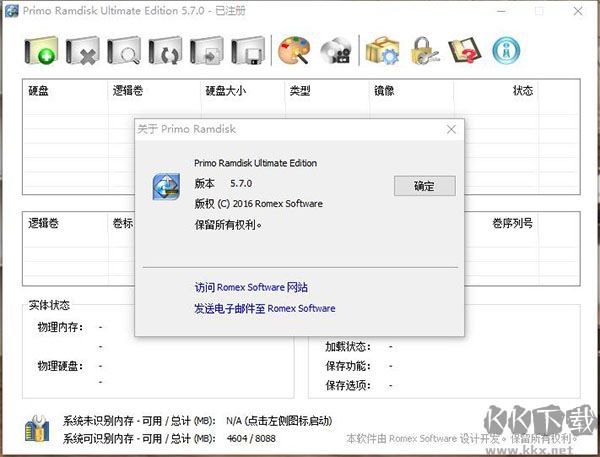The image size is (600, 457).
Task: Click the blue info about icon
Action: tap(506, 50)
